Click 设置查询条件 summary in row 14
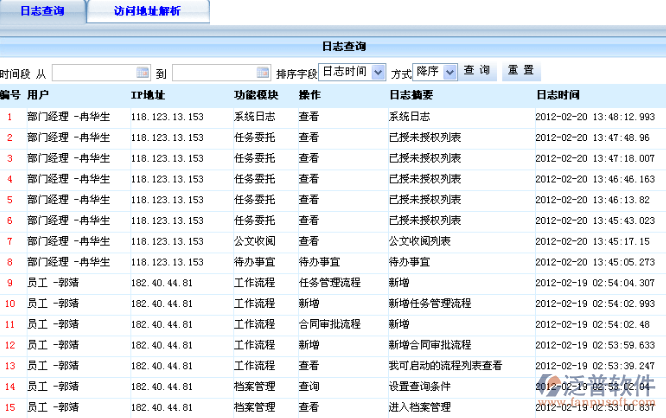 pos(419,387)
